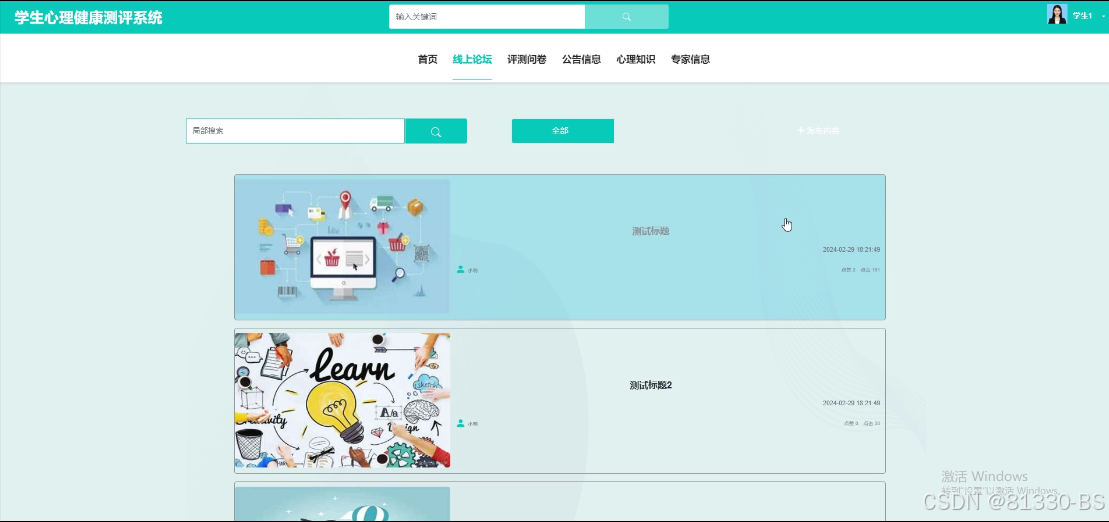The width and height of the screenshot is (1109, 522).
Task: Click the partially visible third post thumbnail
Action: click(342, 504)
